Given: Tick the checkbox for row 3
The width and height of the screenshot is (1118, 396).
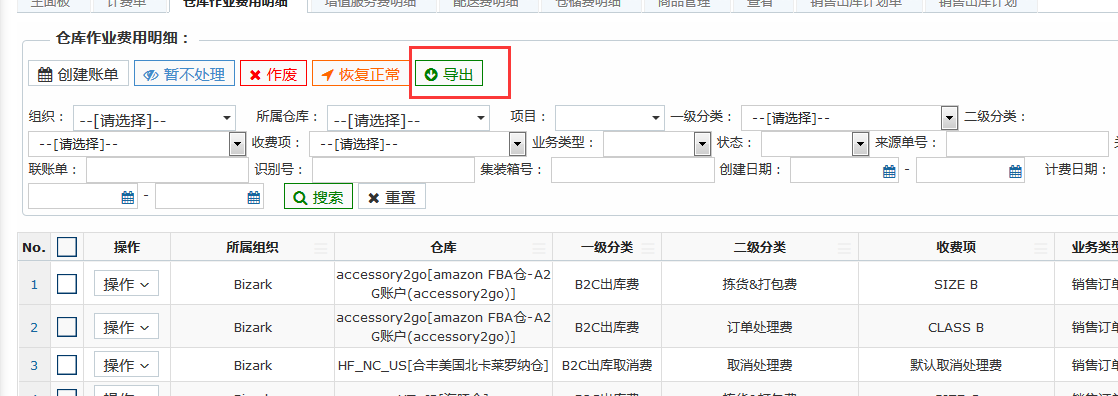Looking at the screenshot, I should point(67,365).
